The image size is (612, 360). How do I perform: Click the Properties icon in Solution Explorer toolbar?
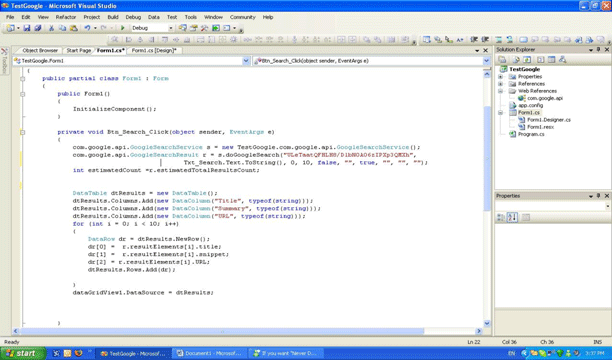pos(502,60)
